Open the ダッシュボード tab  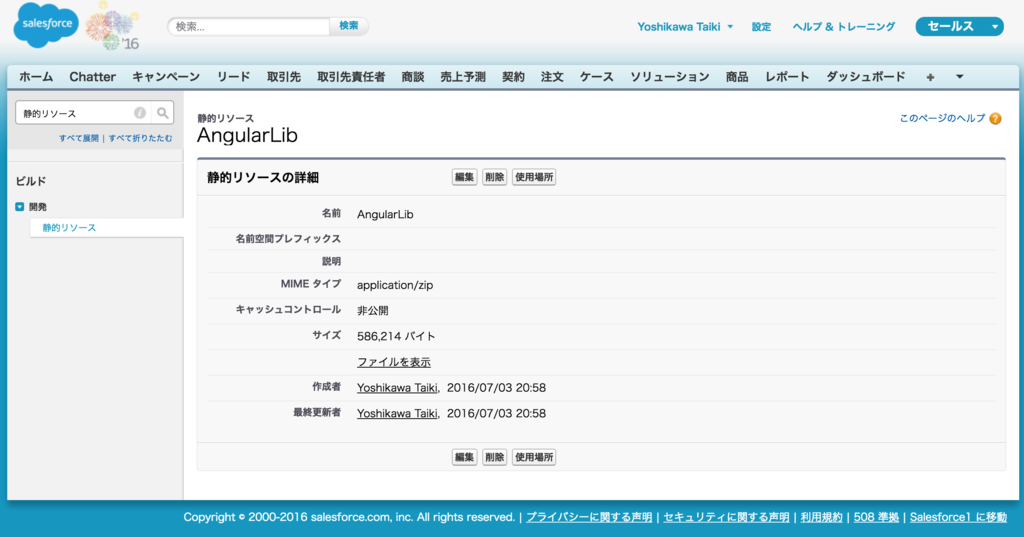click(866, 77)
